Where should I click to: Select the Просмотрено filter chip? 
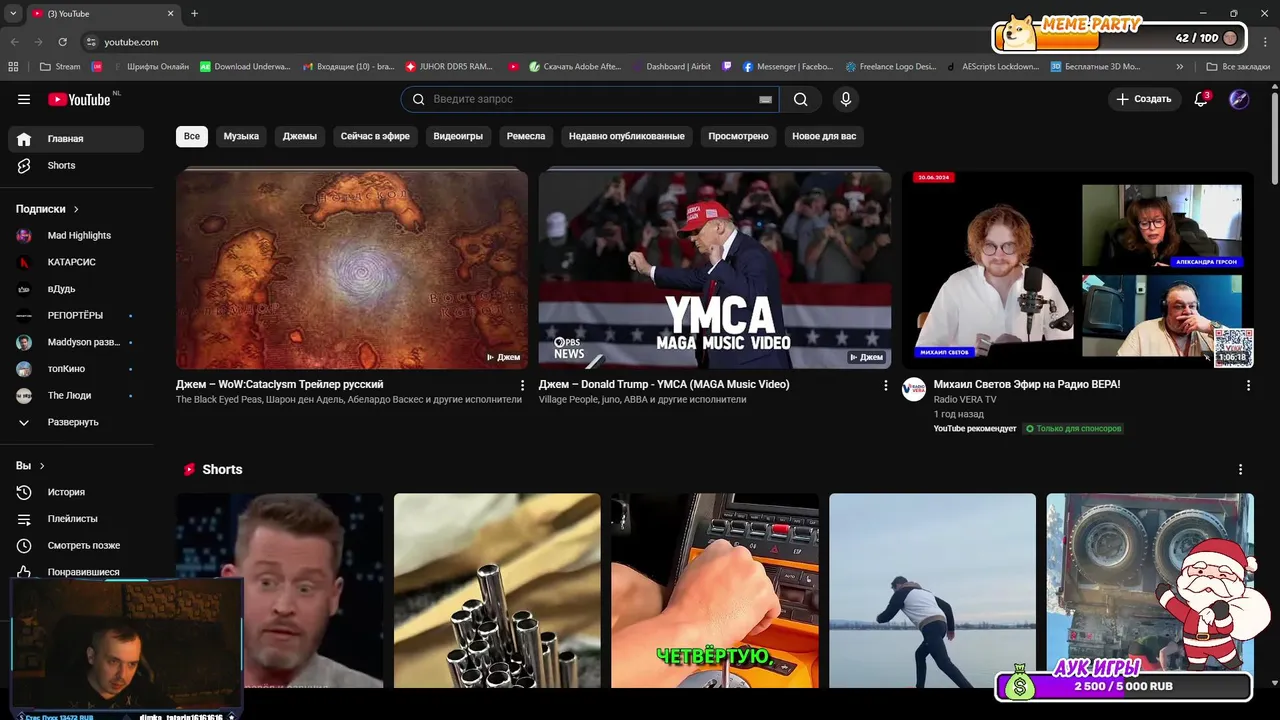738,136
